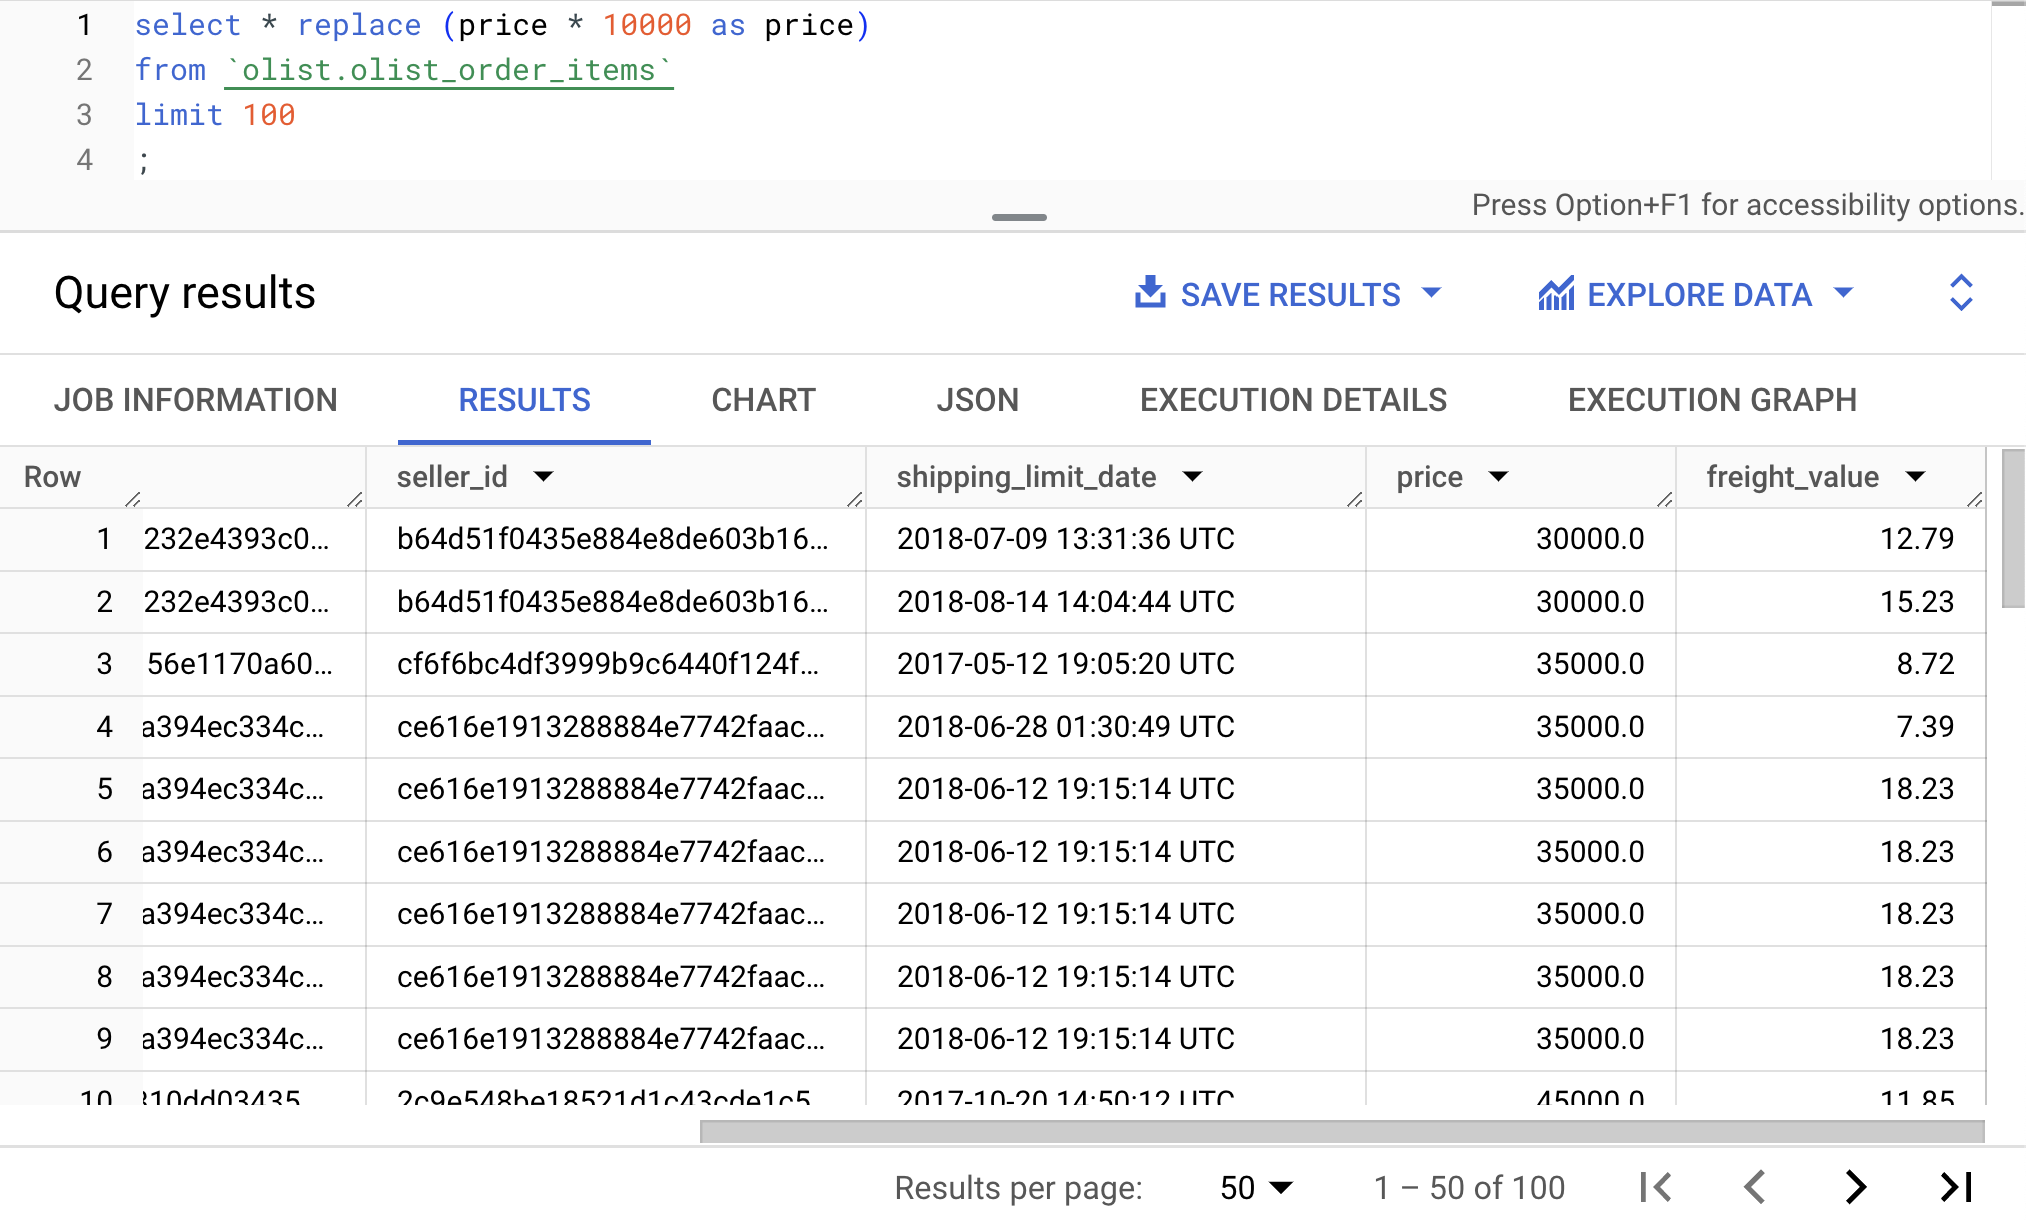Click the editor-results pane divider handle
2026x1220 pixels.
click(1019, 217)
